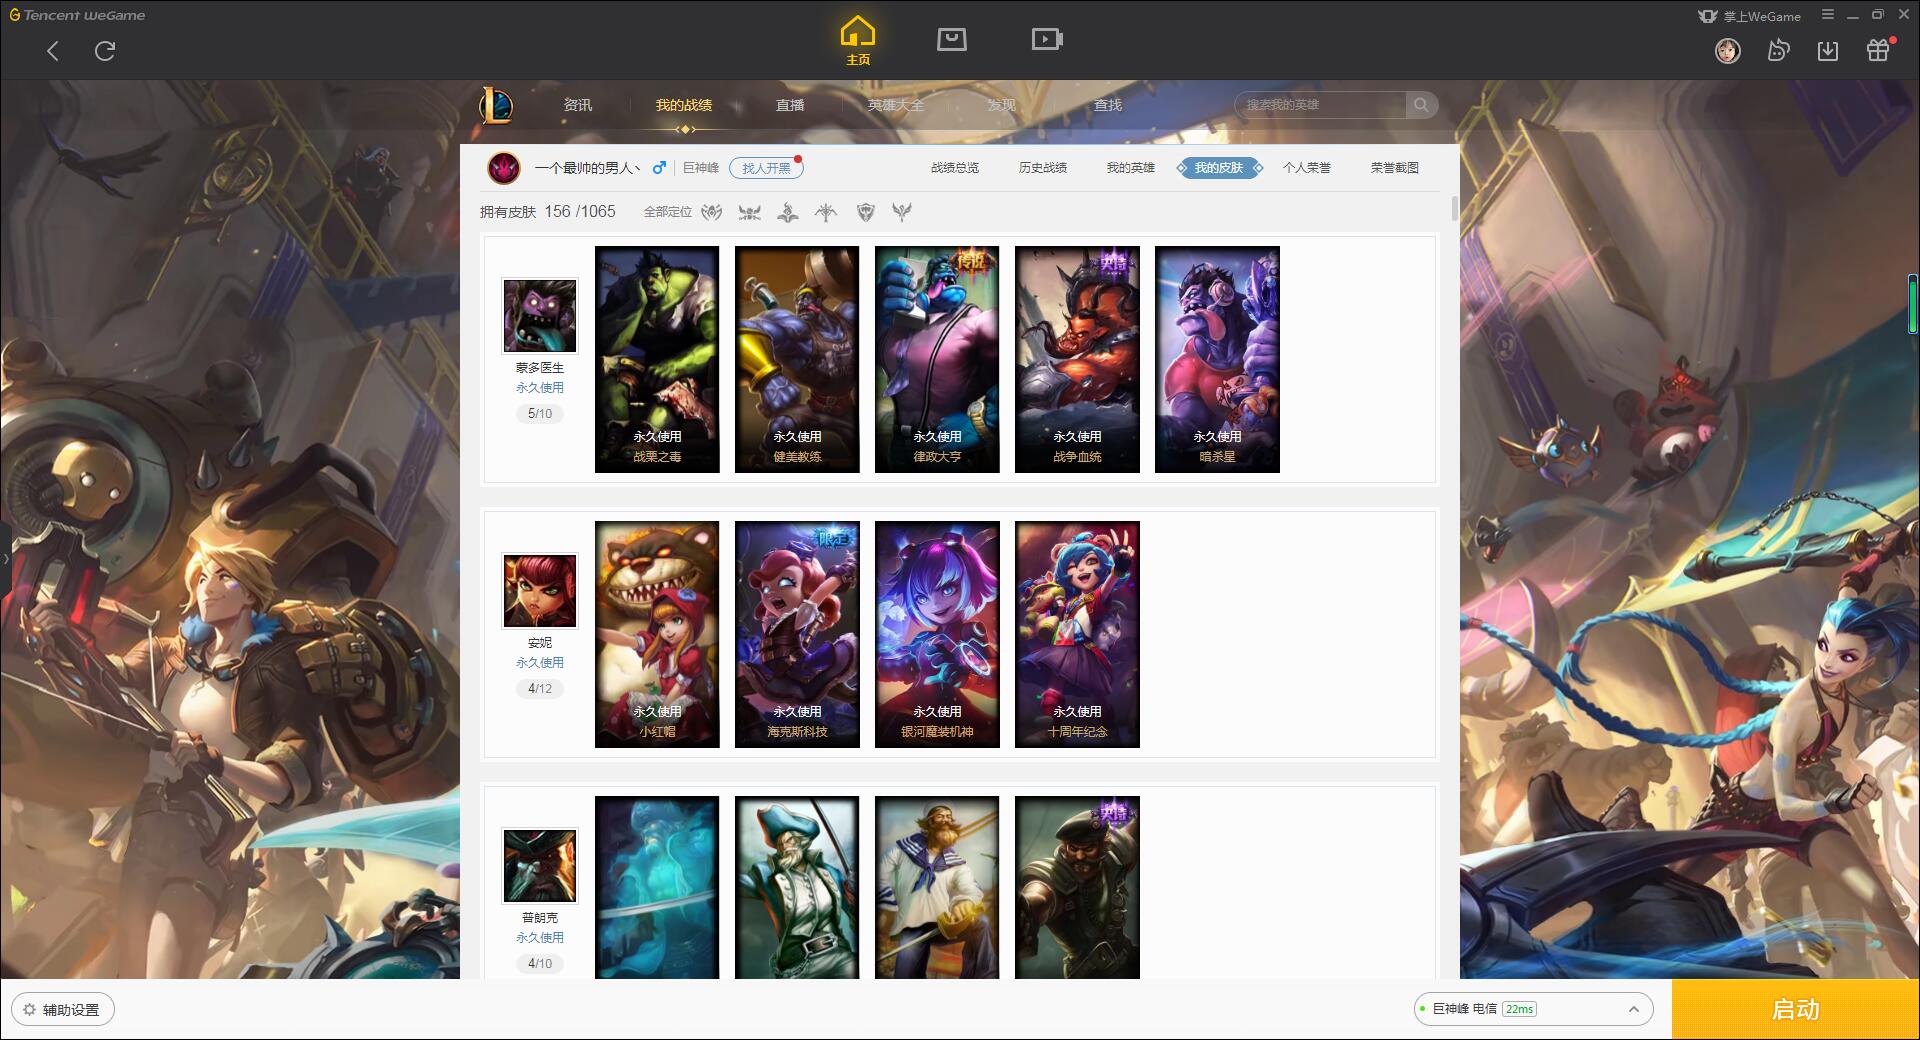
Task: Filter skins by tank shield icon
Action: click(x=865, y=212)
